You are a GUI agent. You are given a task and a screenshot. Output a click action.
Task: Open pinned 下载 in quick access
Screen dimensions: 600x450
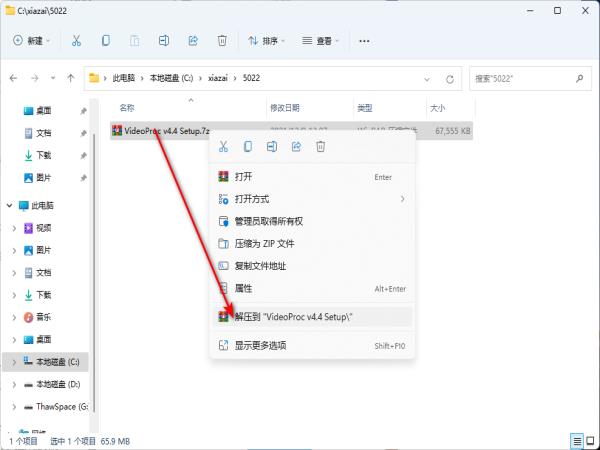point(38,155)
